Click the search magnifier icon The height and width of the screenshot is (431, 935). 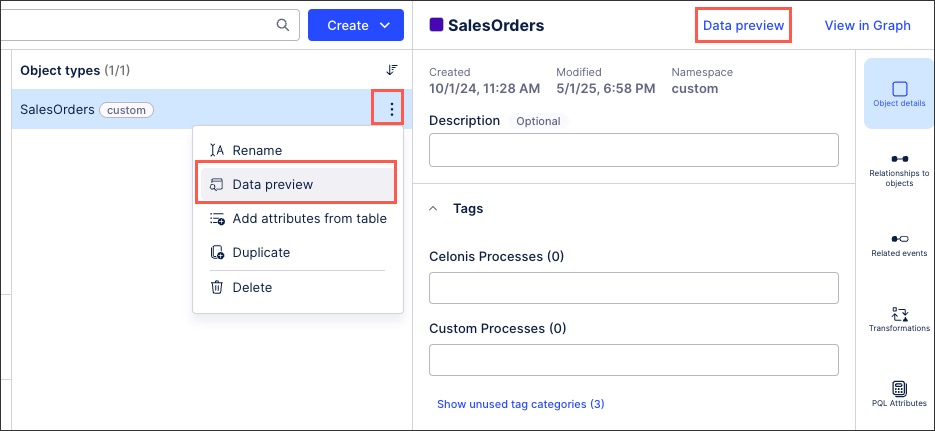click(283, 25)
